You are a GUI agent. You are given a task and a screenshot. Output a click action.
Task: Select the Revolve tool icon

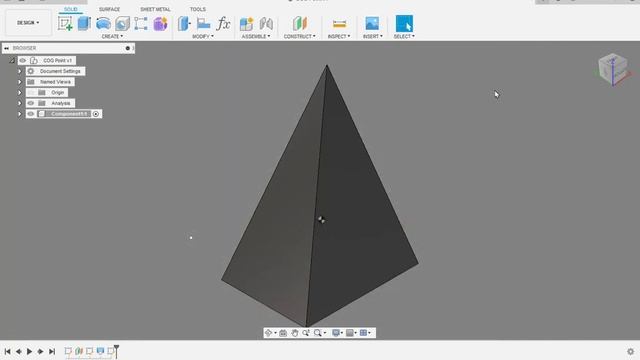103,24
